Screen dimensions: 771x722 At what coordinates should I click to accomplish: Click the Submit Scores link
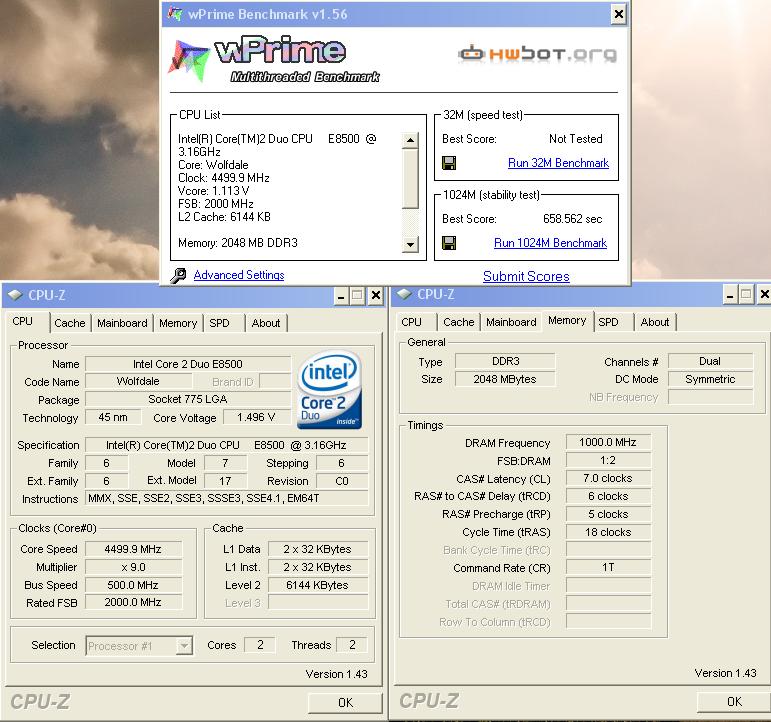pyautogui.click(x=526, y=276)
